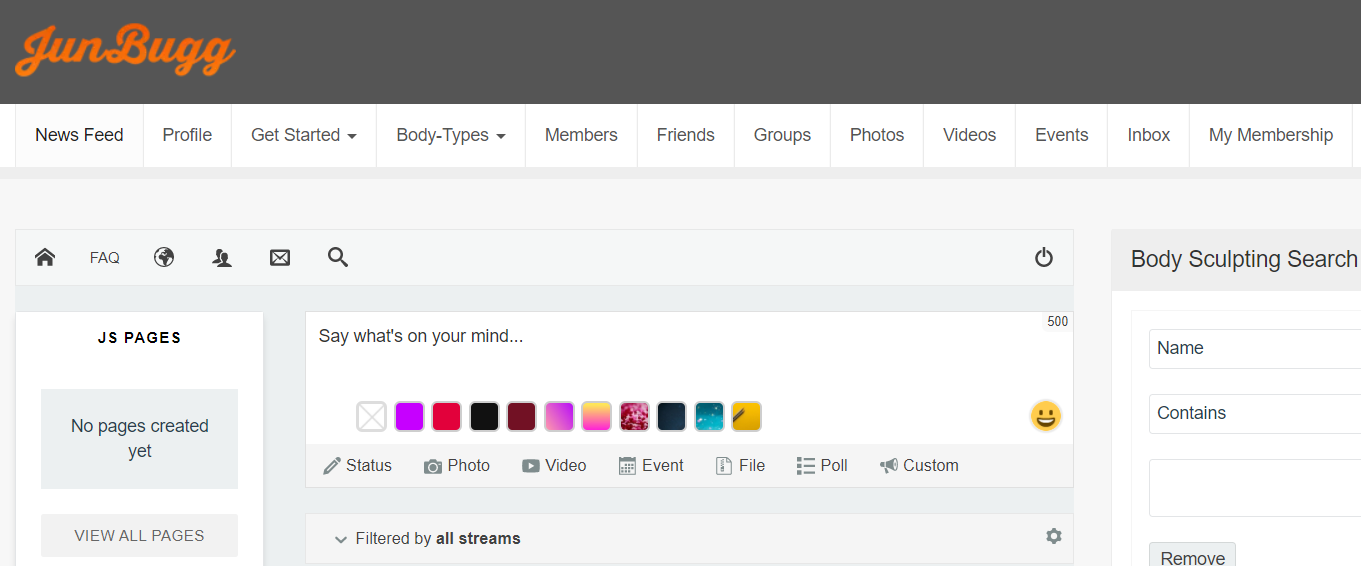The image size is (1361, 566).
Task: Open the My Membership tab
Action: point(1271,135)
